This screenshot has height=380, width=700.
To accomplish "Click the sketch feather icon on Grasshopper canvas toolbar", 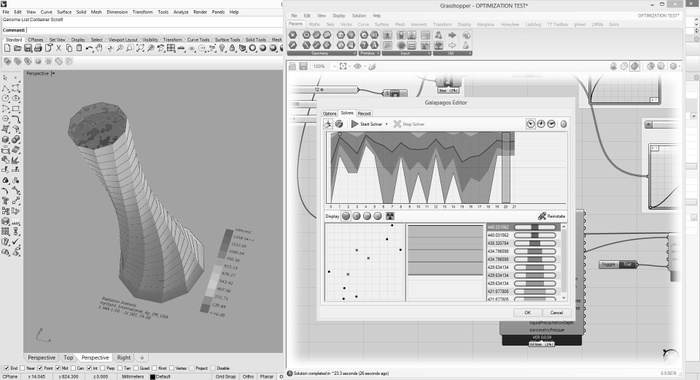I will (372, 67).
